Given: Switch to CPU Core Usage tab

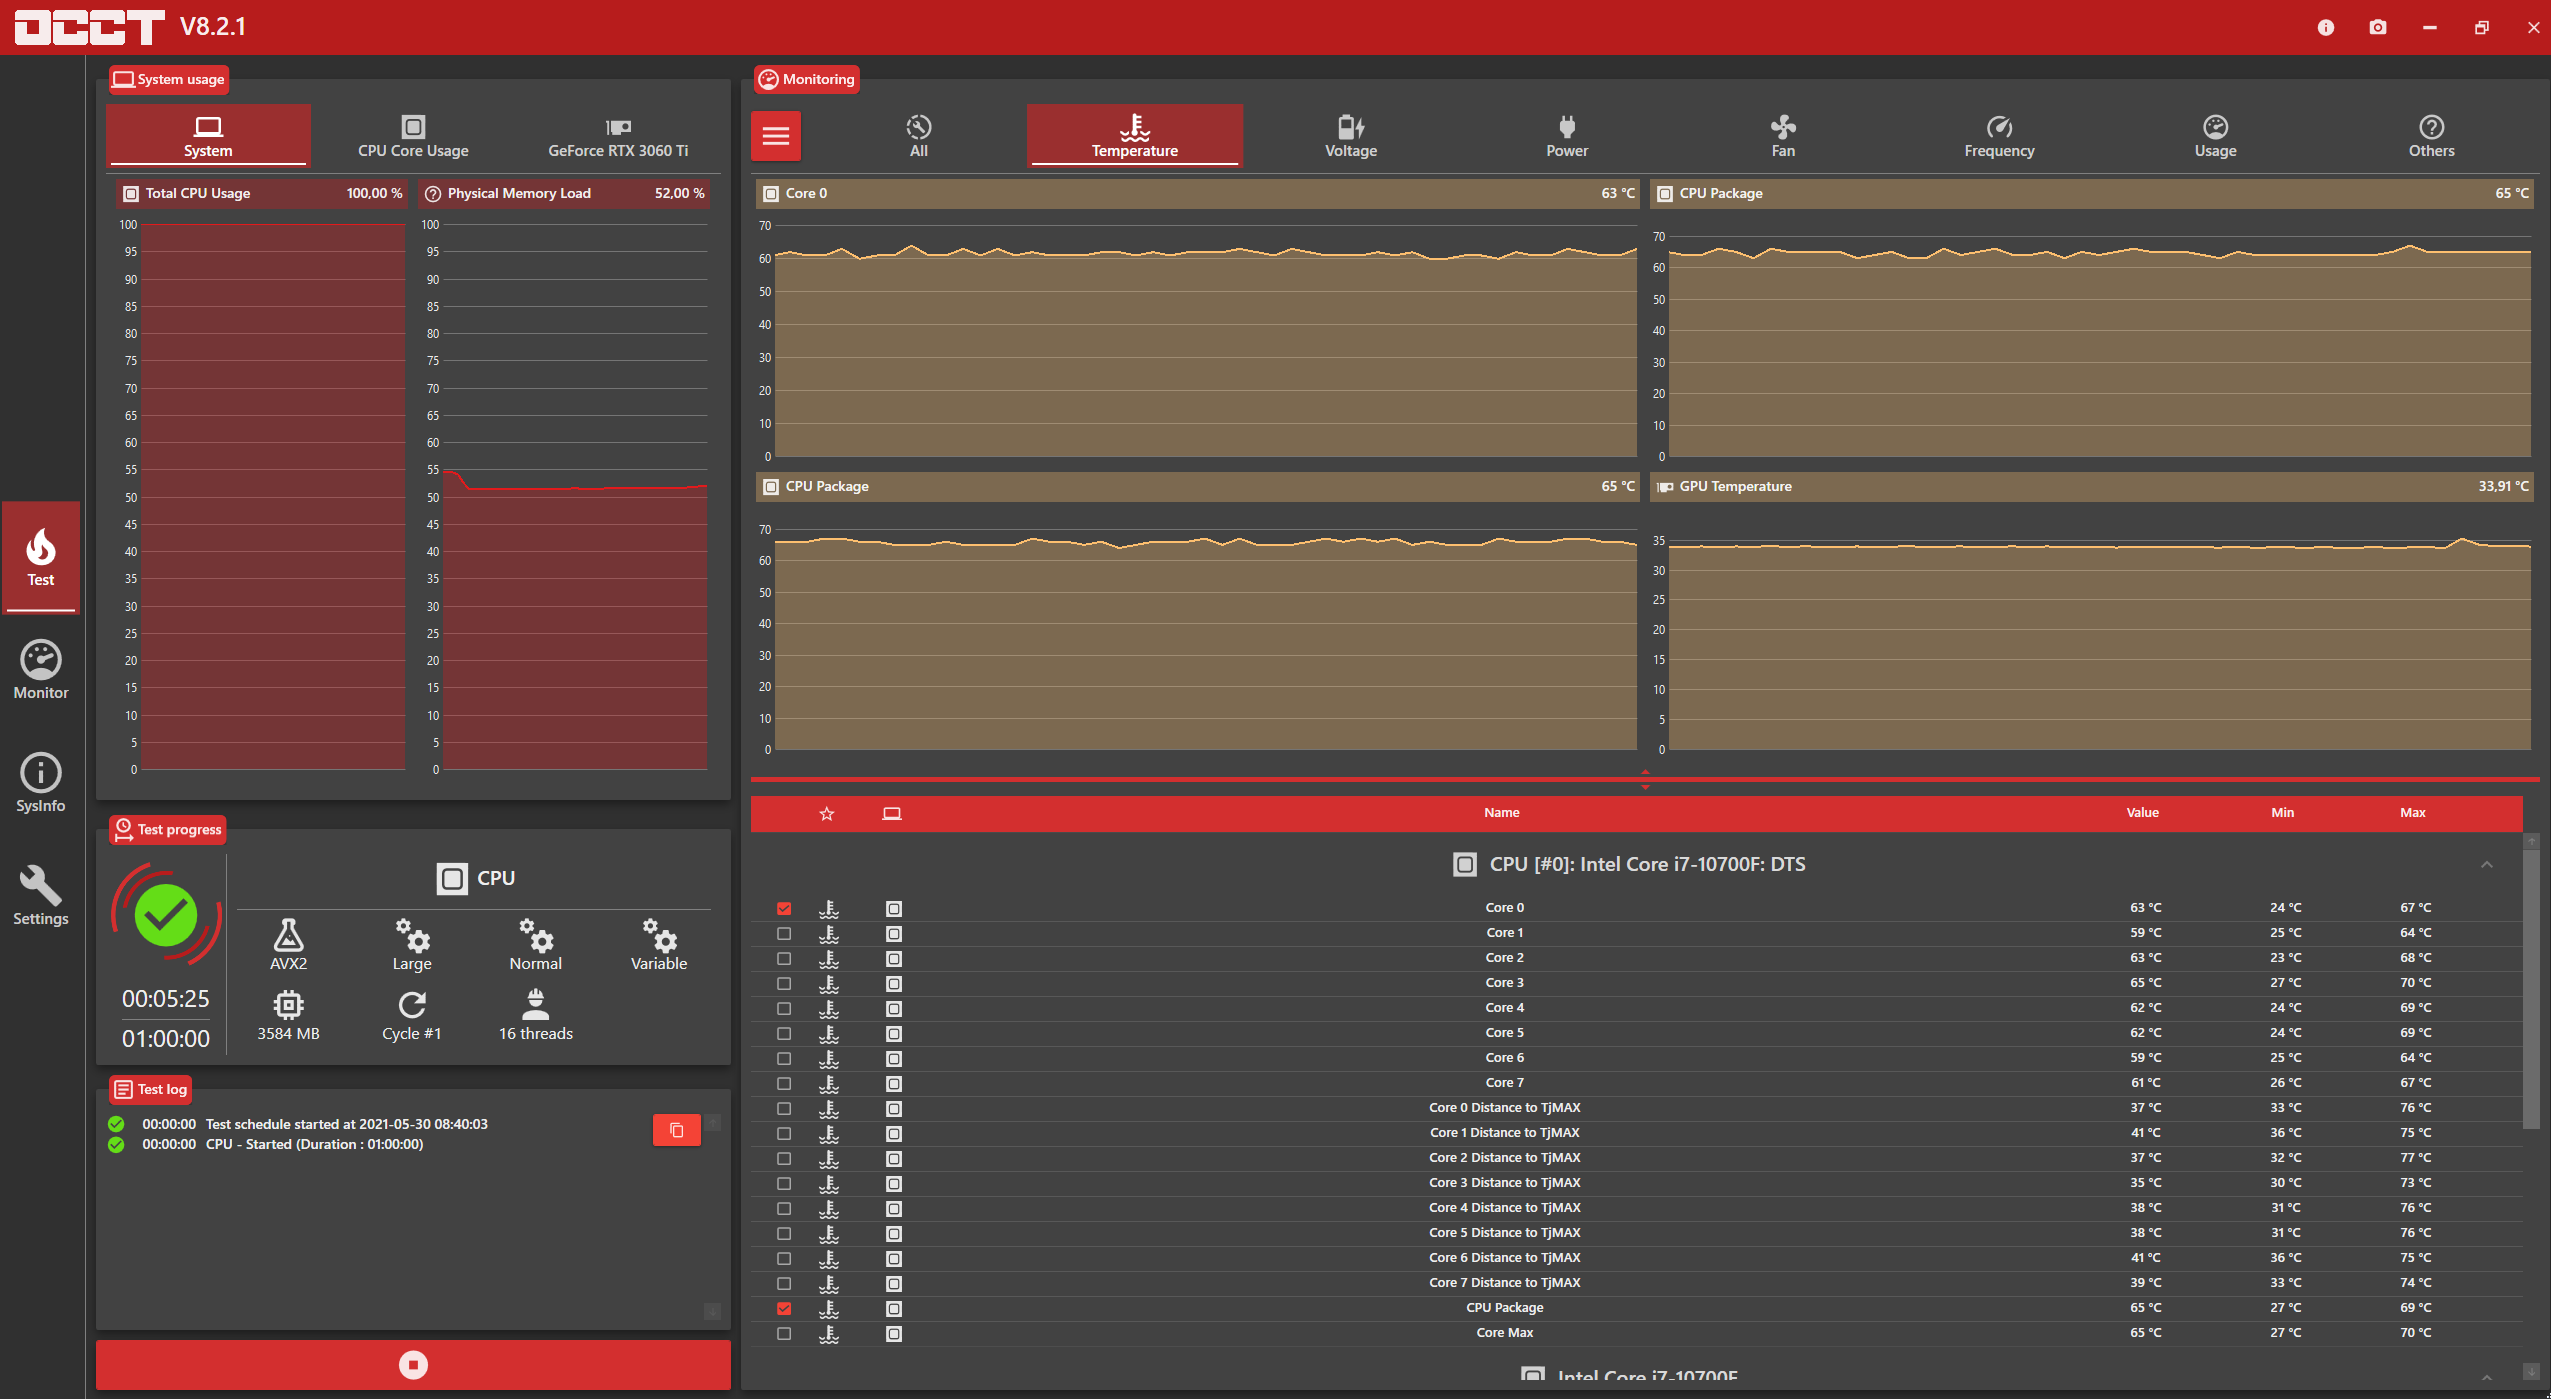Looking at the screenshot, I should (413, 136).
